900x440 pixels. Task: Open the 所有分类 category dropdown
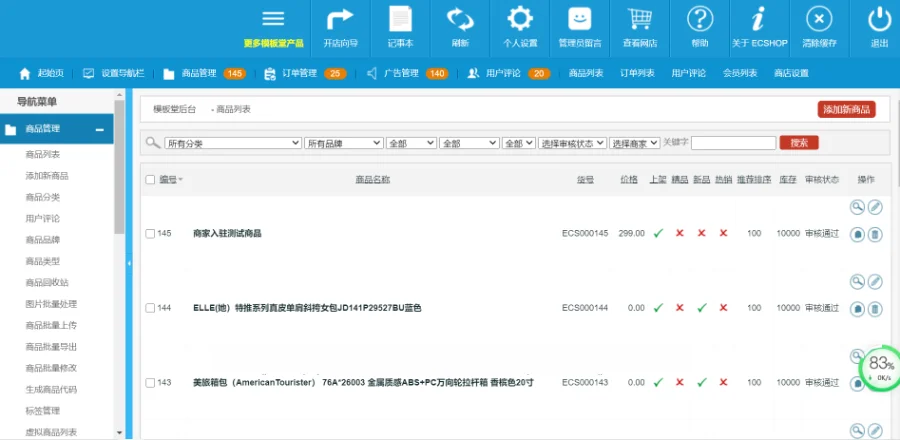click(x=233, y=144)
